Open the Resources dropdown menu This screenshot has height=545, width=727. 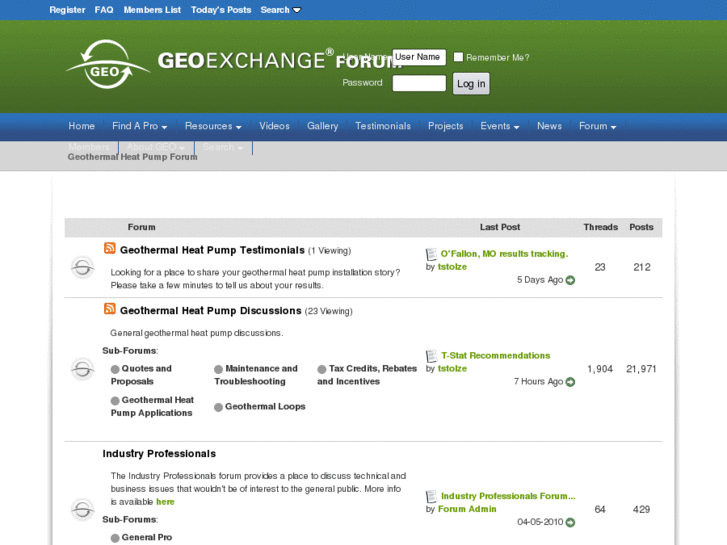pyautogui.click(x=213, y=126)
